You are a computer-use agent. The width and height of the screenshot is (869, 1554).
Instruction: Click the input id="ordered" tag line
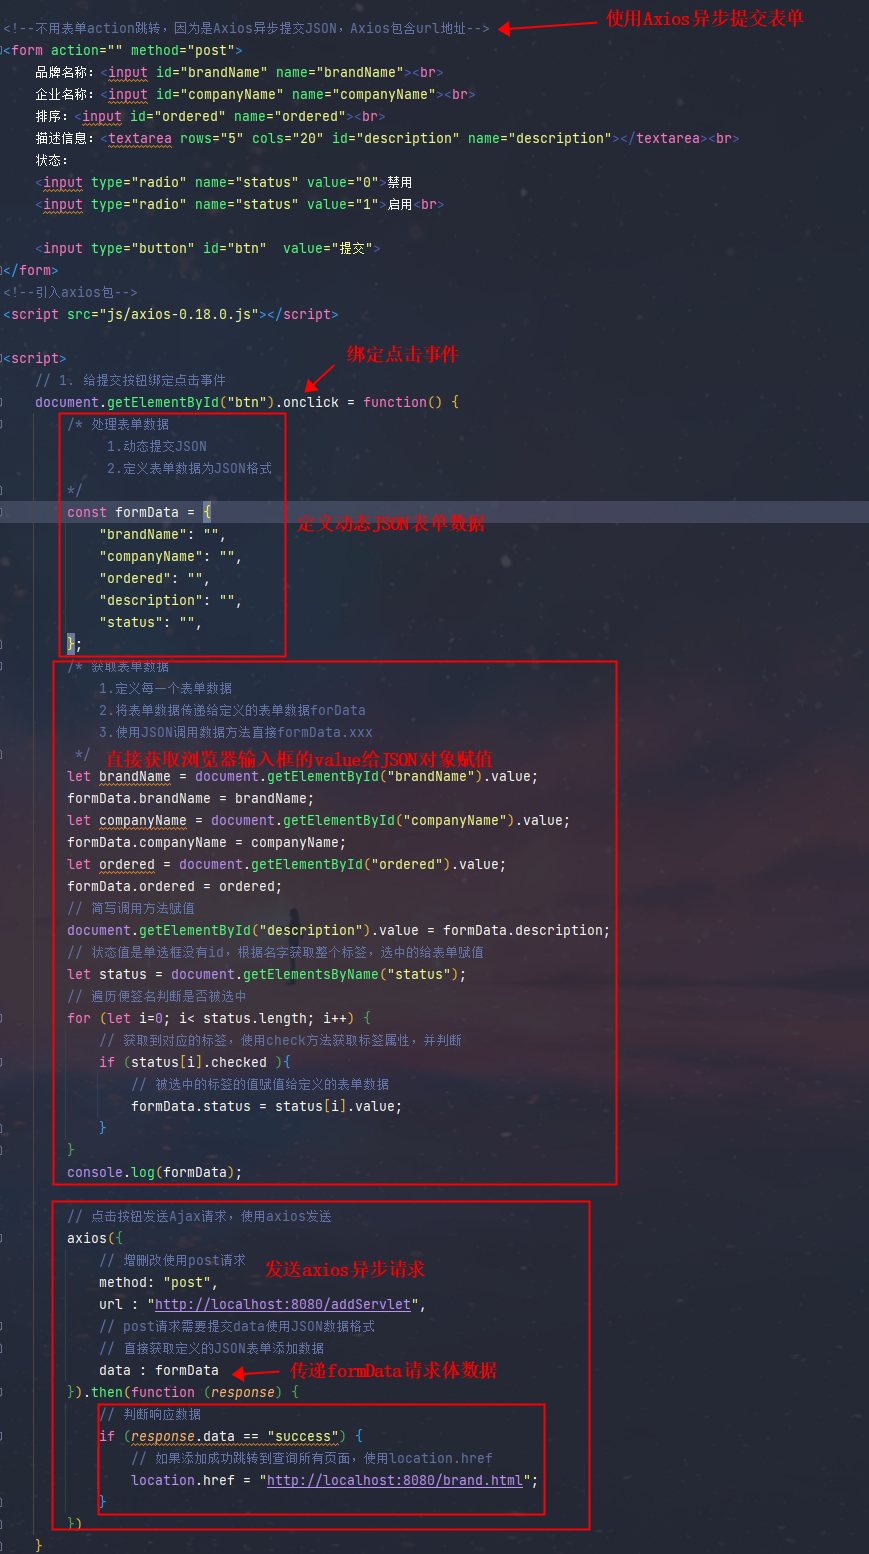(x=210, y=116)
